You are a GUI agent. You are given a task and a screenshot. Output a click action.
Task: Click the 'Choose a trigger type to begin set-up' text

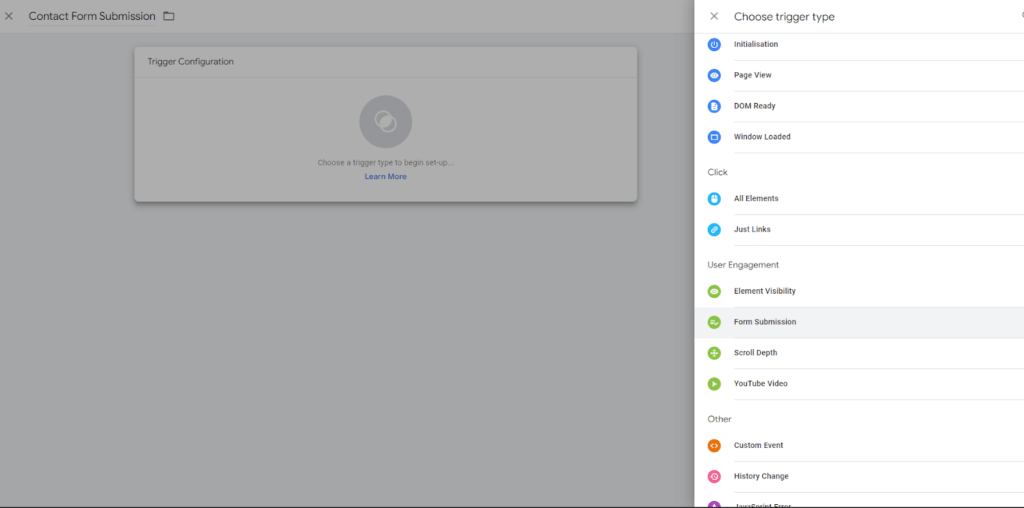385,163
